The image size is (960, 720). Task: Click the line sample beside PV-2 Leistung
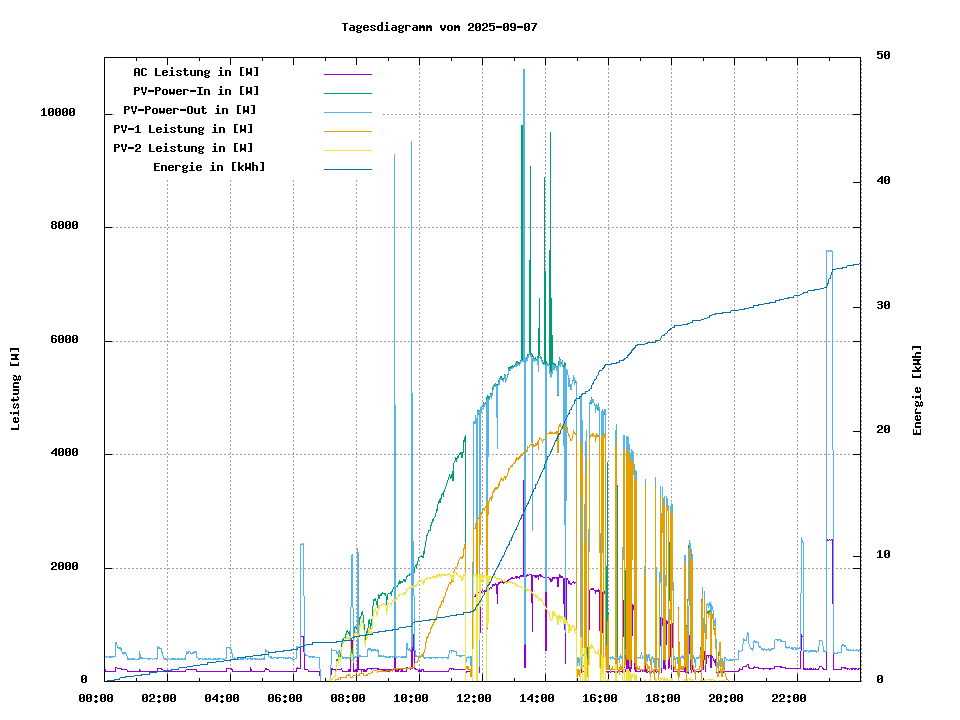click(347, 149)
